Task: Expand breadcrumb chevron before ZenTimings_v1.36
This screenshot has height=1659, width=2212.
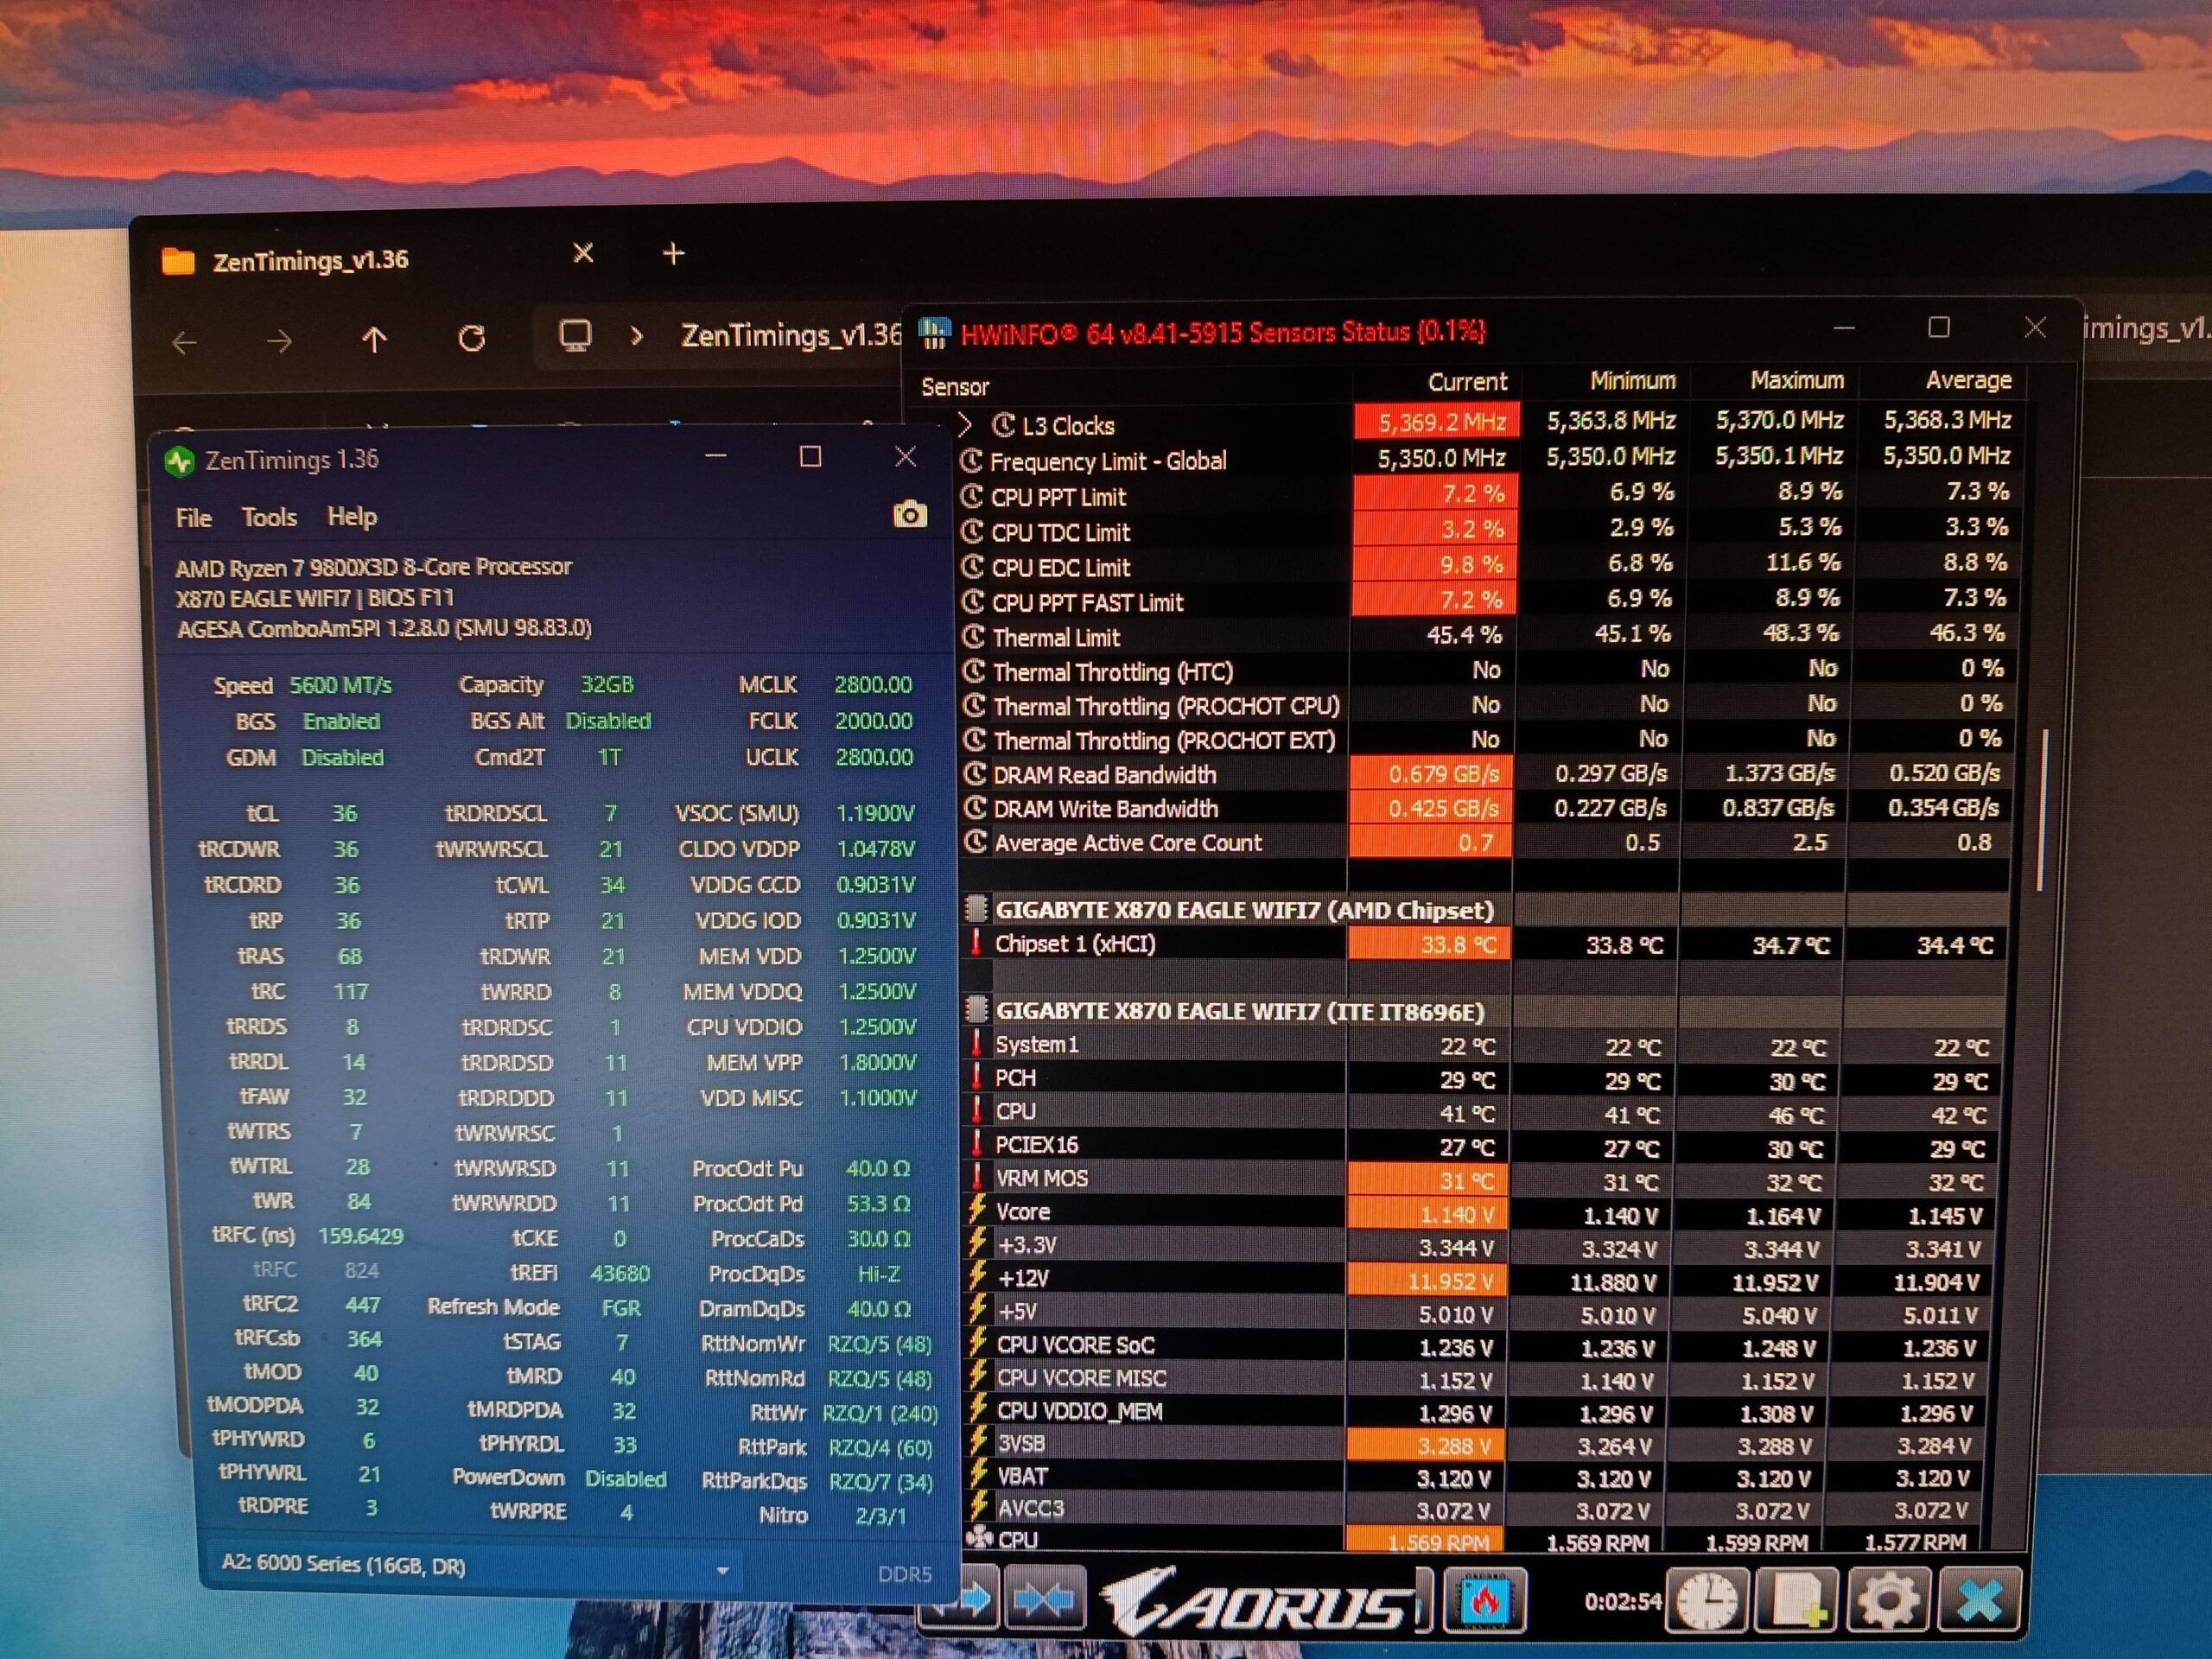Action: [636, 336]
